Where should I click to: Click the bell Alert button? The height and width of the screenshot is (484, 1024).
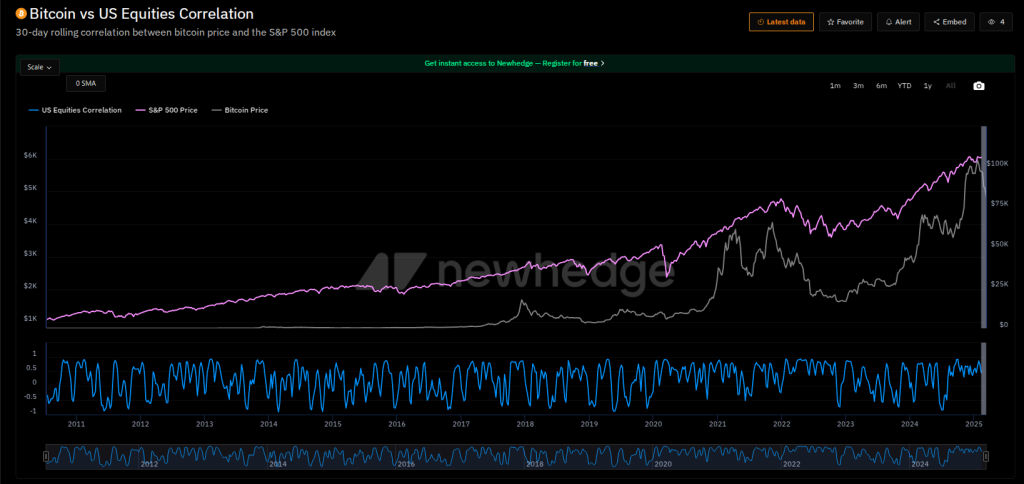[x=898, y=21]
